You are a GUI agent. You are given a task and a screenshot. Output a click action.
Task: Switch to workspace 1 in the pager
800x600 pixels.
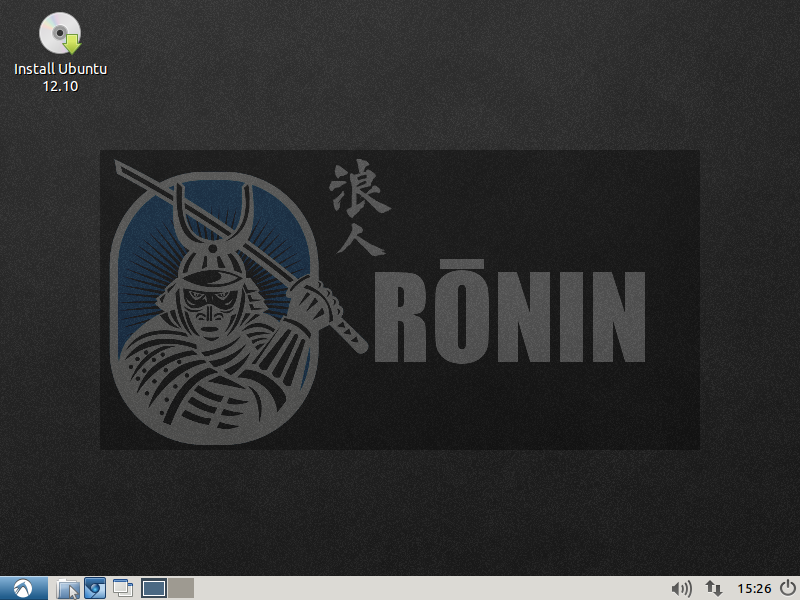[x=152, y=588]
